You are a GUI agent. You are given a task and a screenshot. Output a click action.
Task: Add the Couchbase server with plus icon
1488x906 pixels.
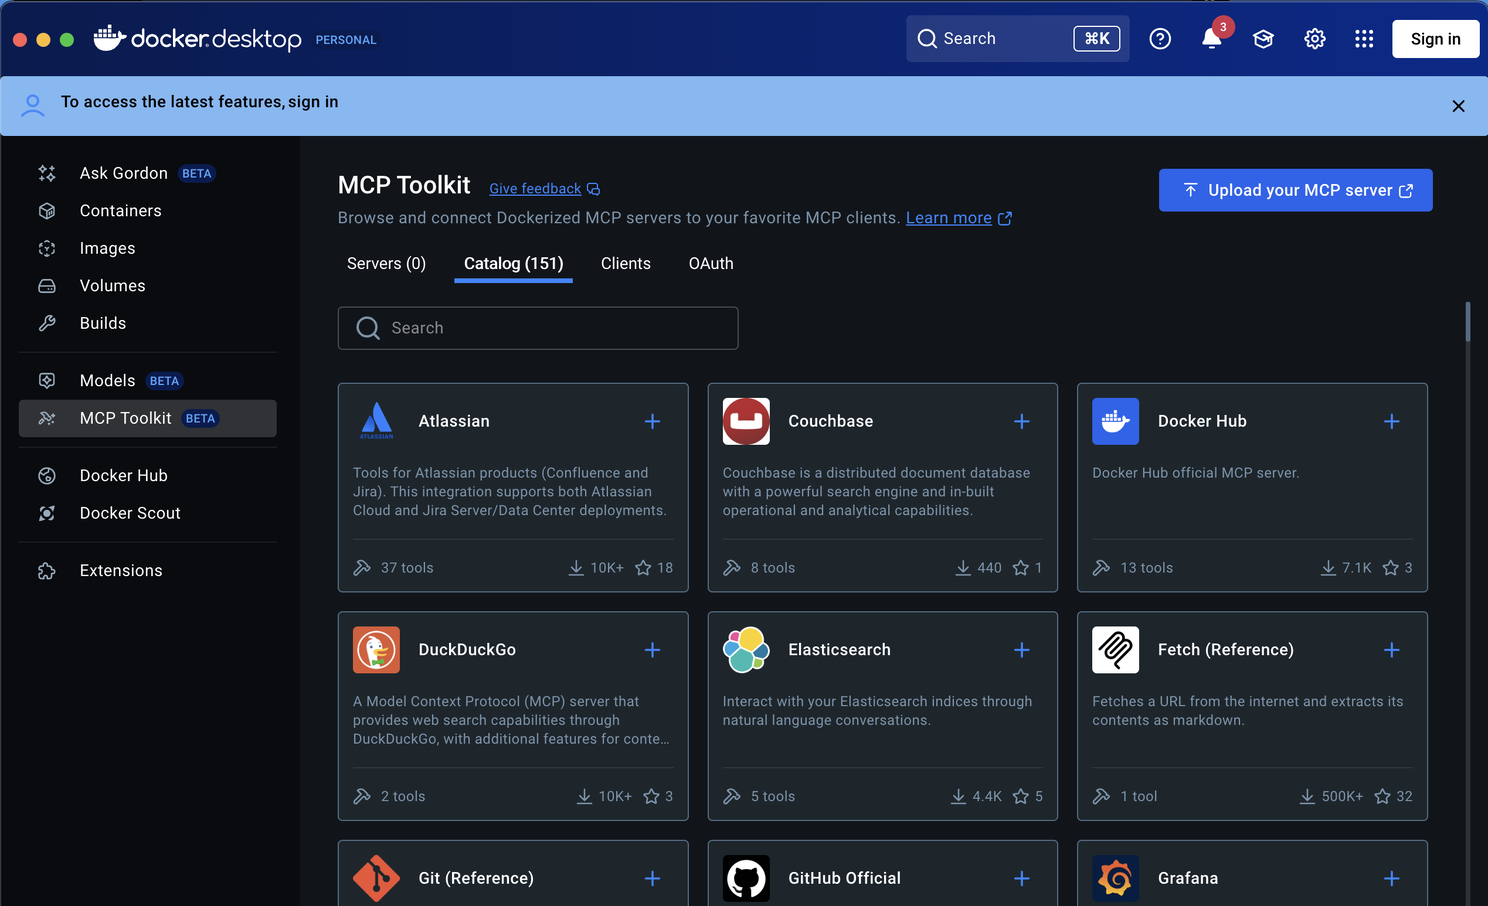pos(1022,422)
